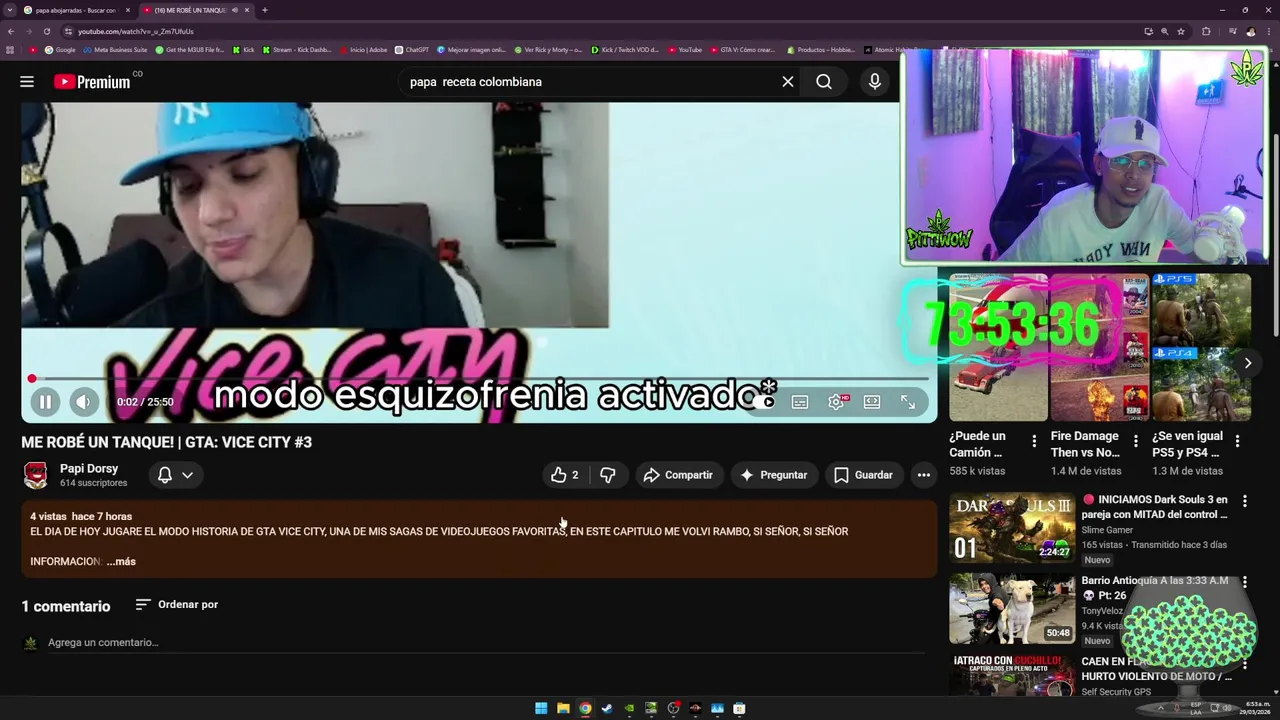Expand the description with '...más'

[121, 561]
